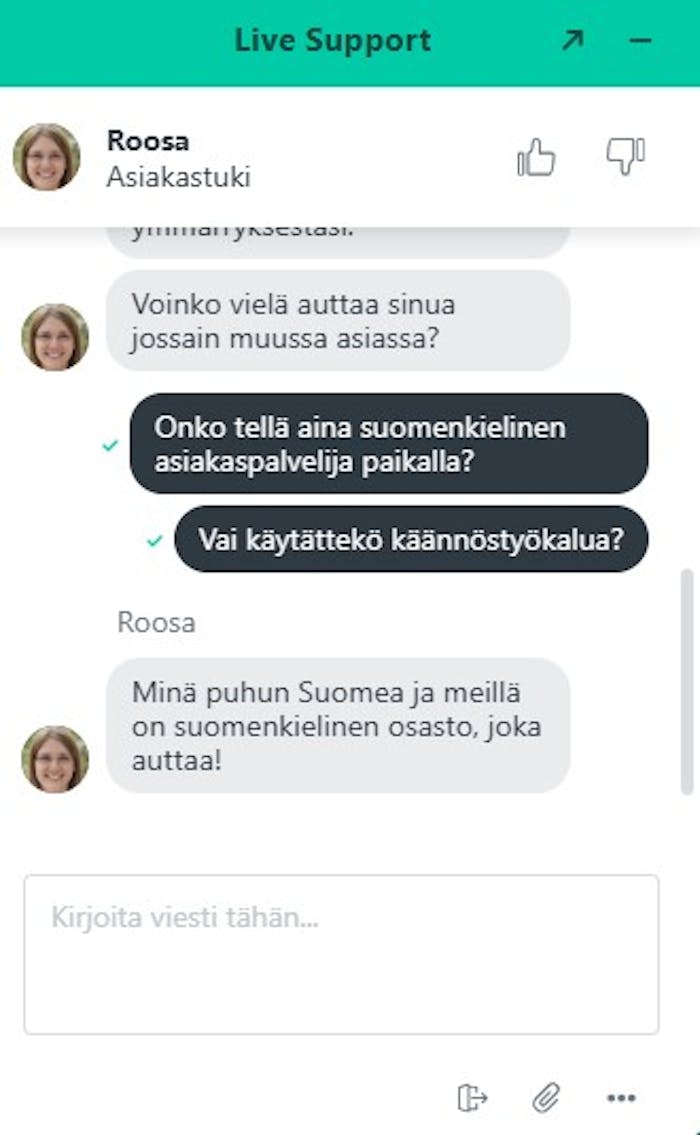Click the 'Voinko vielä auttaa sinua' message bubble
This screenshot has width=700, height=1135.
pos(338,321)
